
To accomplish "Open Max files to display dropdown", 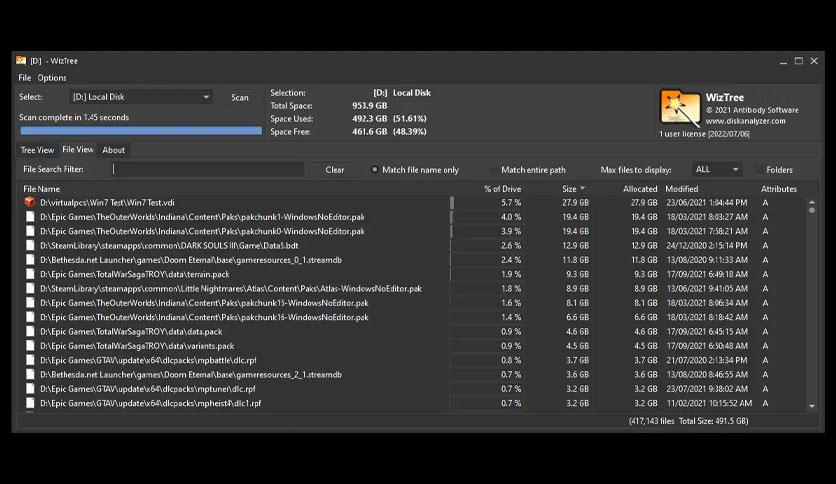I will 717,170.
